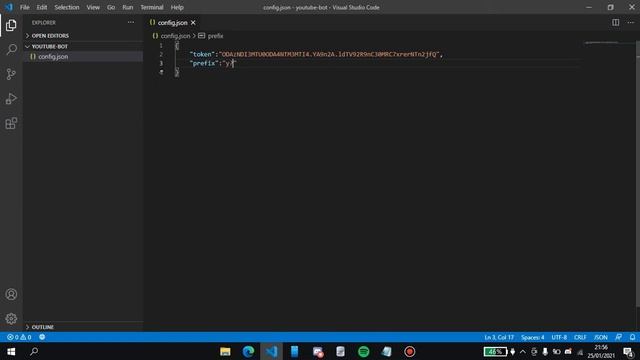Viewport: 640px width, 360px height.
Task: Open the Search view in activity bar
Action: 11,50
